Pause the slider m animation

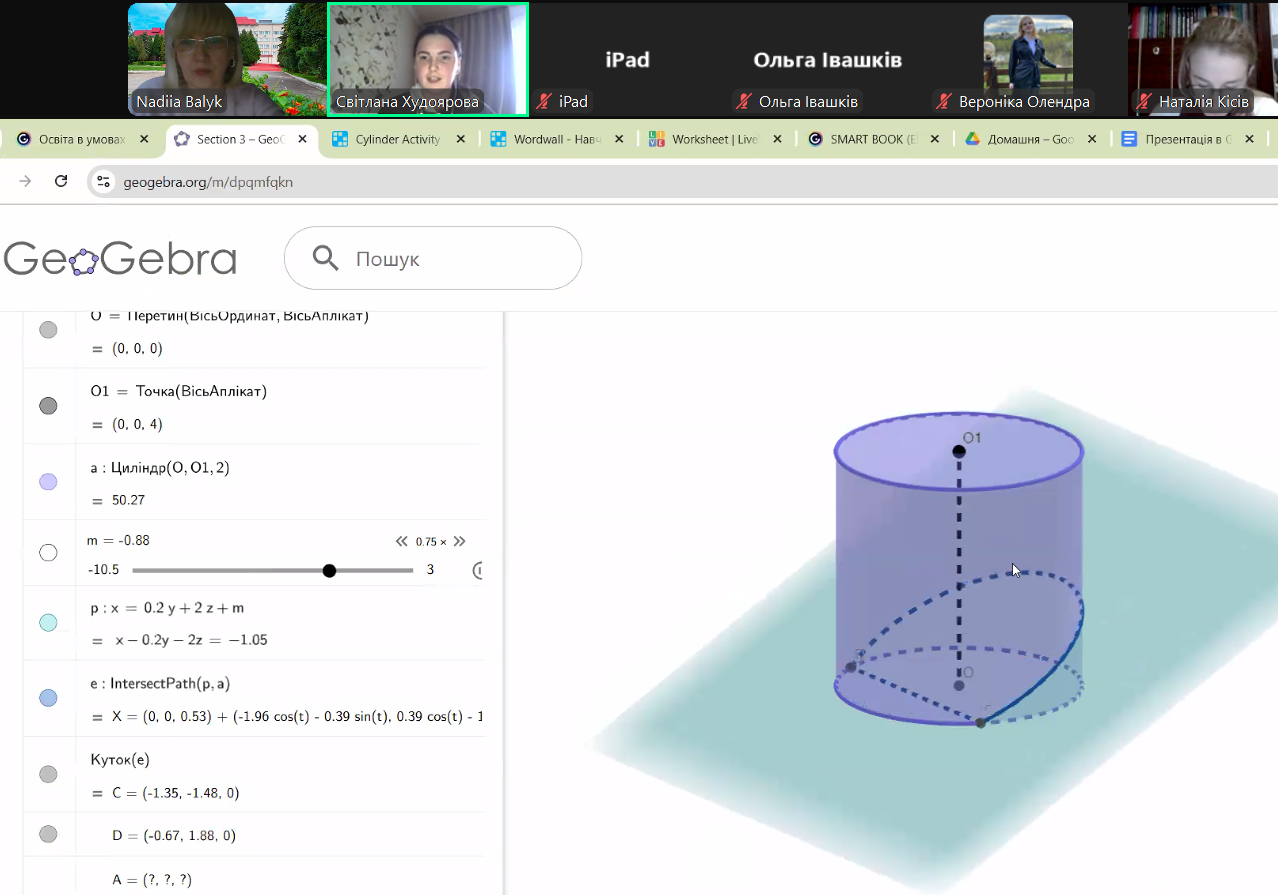pyautogui.click(x=477, y=571)
